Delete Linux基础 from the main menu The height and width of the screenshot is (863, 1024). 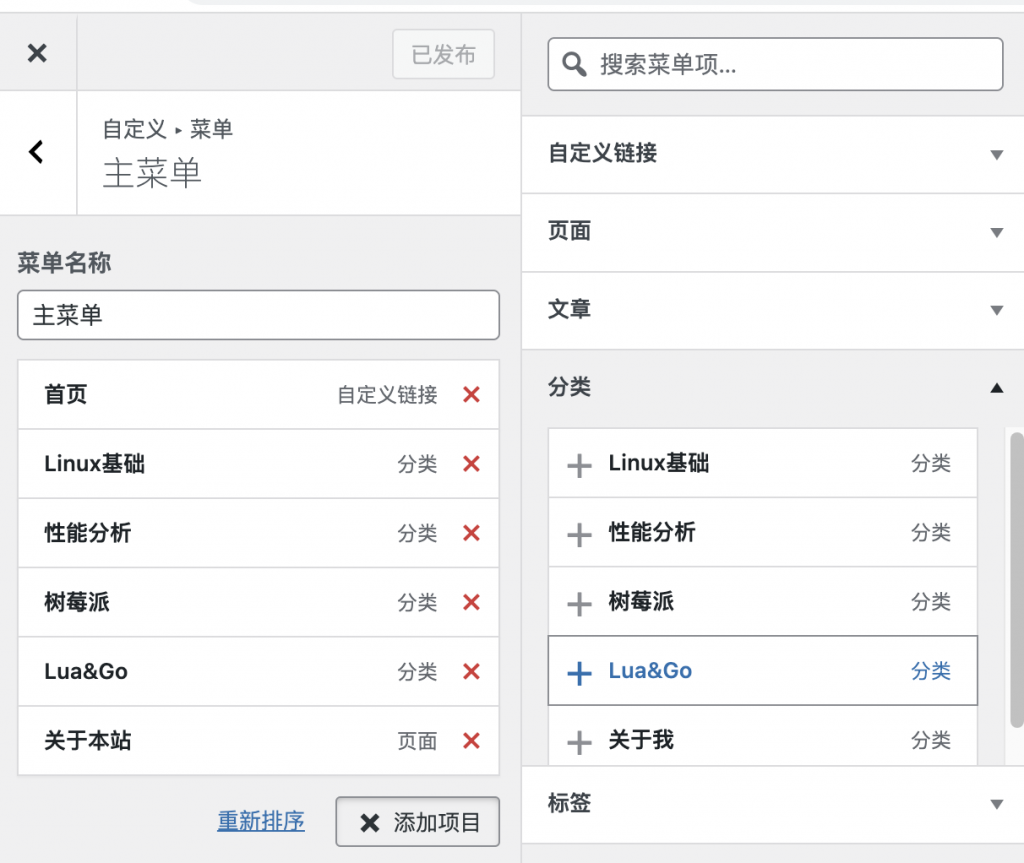tap(471, 464)
